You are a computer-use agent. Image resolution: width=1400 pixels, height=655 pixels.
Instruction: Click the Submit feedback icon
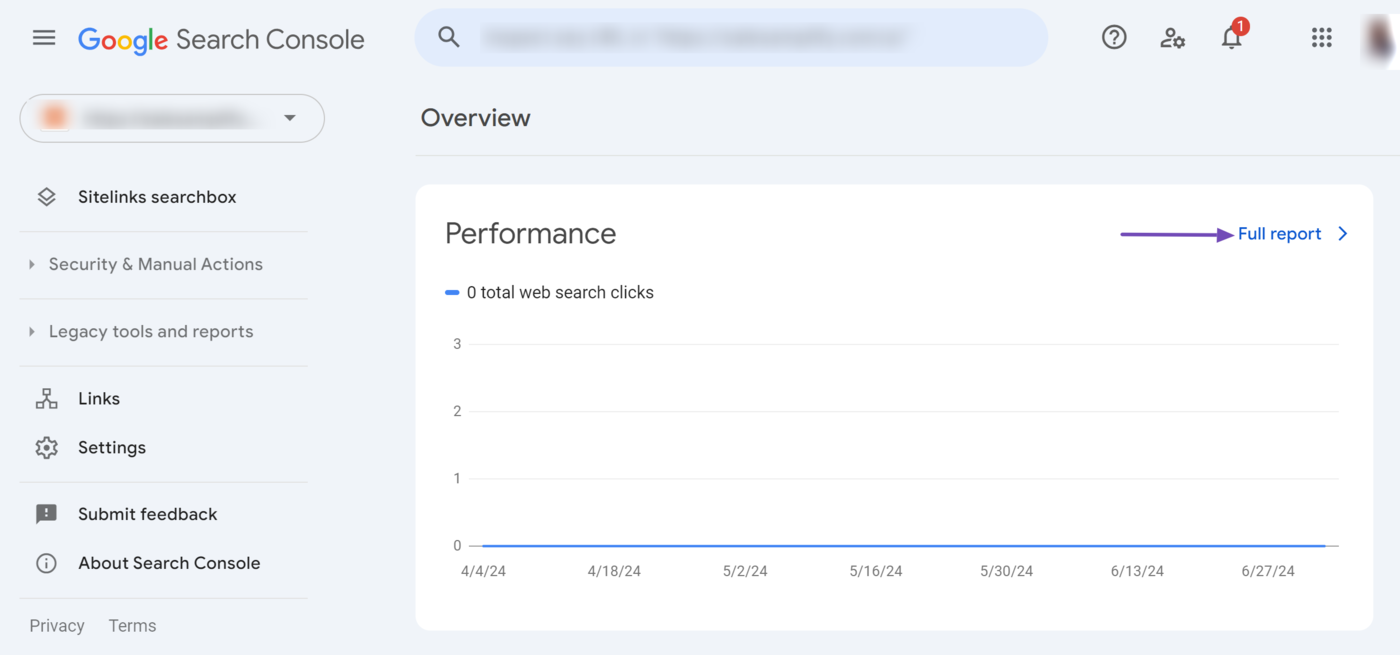46,514
